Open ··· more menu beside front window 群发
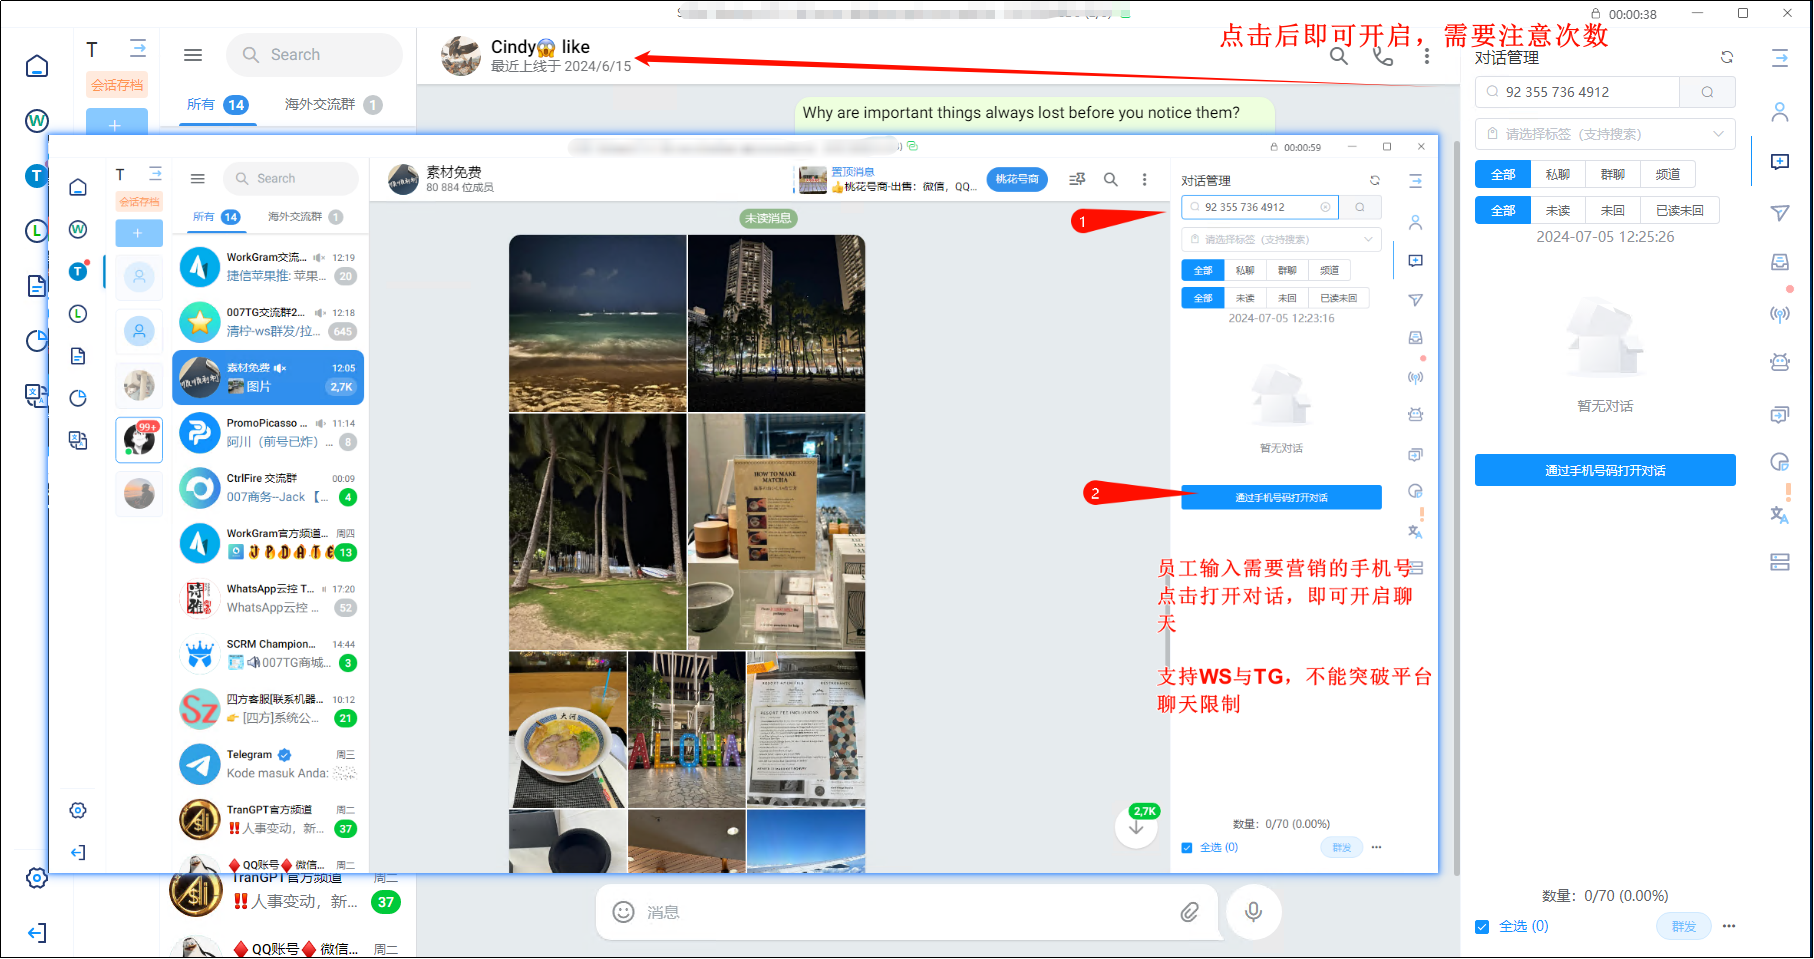Screen dimensions: 1814x959 (1377, 847)
